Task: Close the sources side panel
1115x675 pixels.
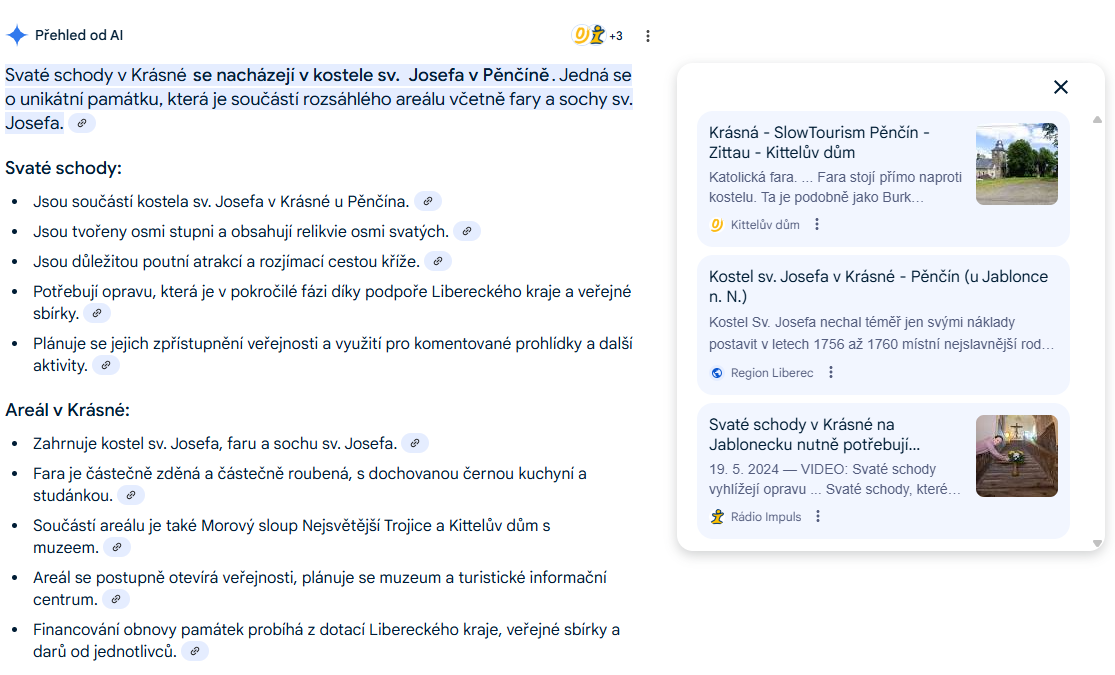Action: [x=1060, y=87]
